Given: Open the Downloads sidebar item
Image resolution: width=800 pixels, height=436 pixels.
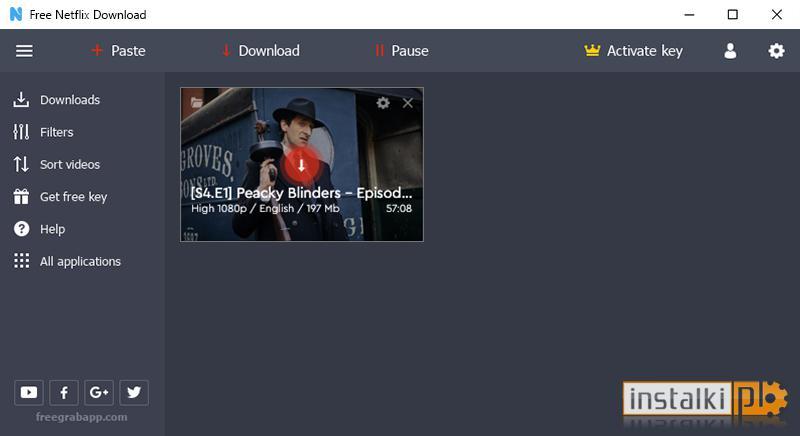Looking at the screenshot, I should click(x=57, y=99).
